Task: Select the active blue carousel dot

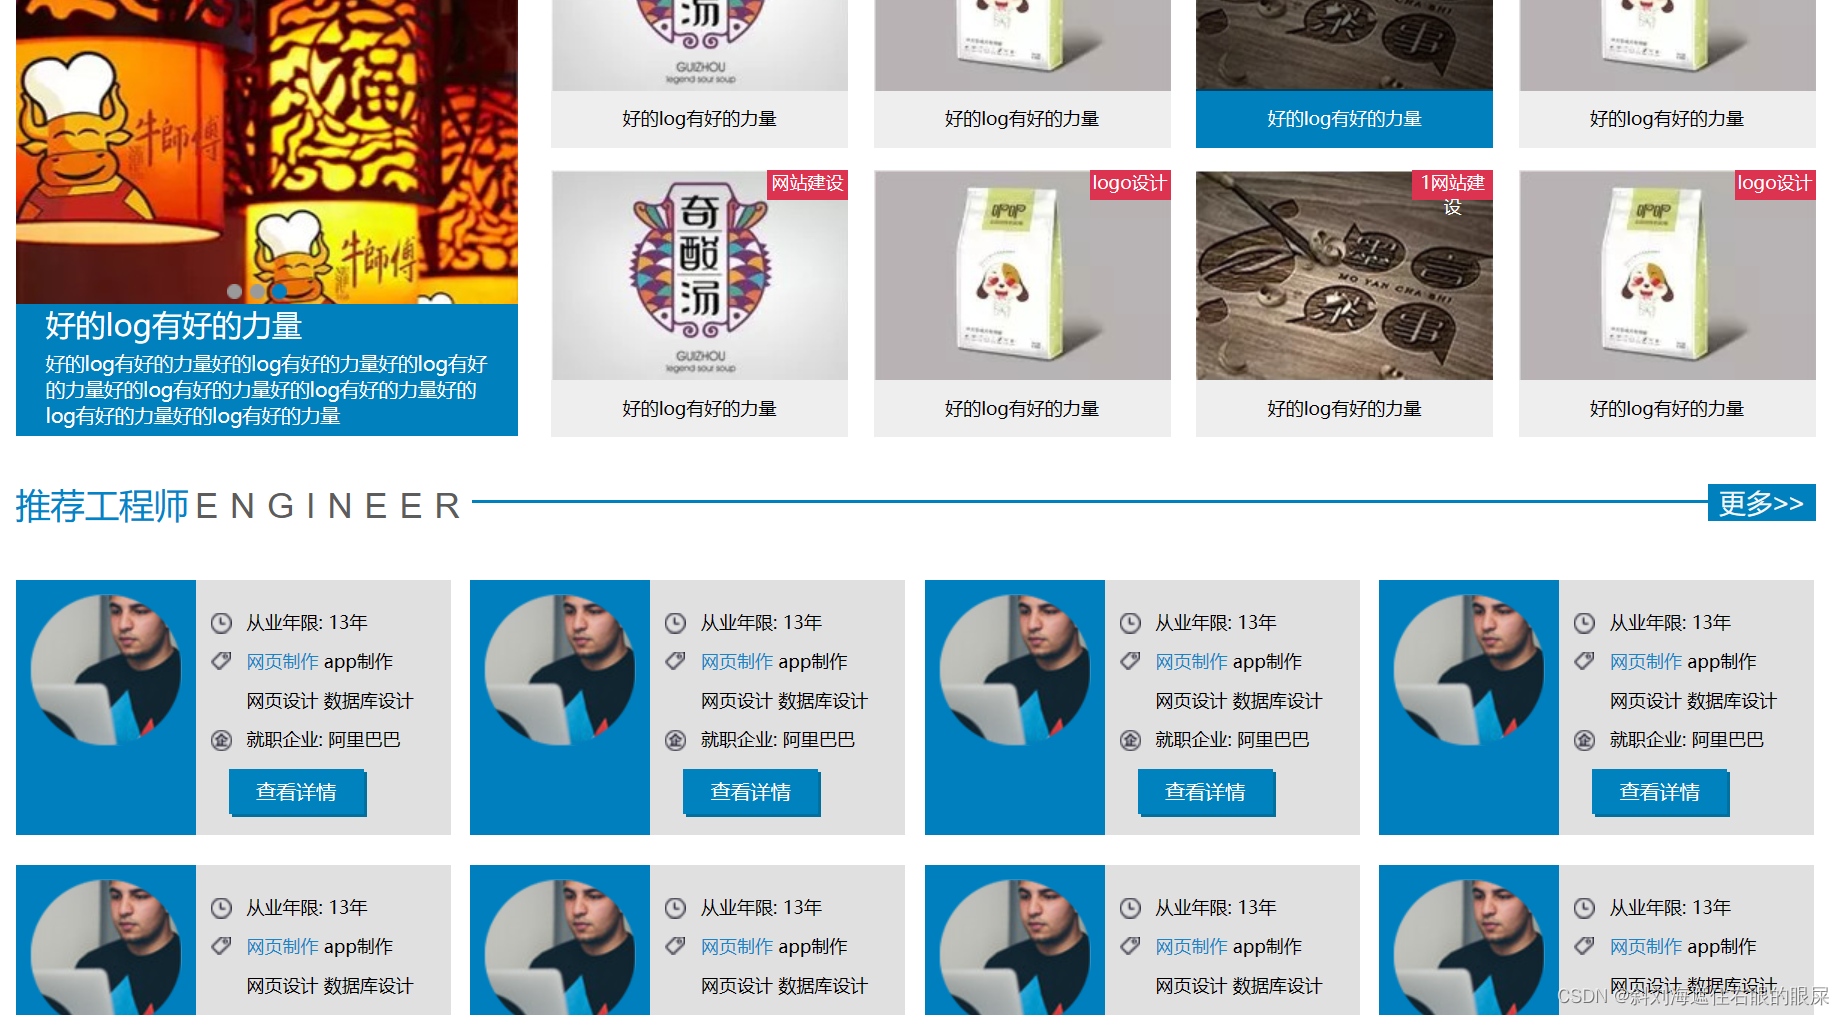Action: click(279, 291)
